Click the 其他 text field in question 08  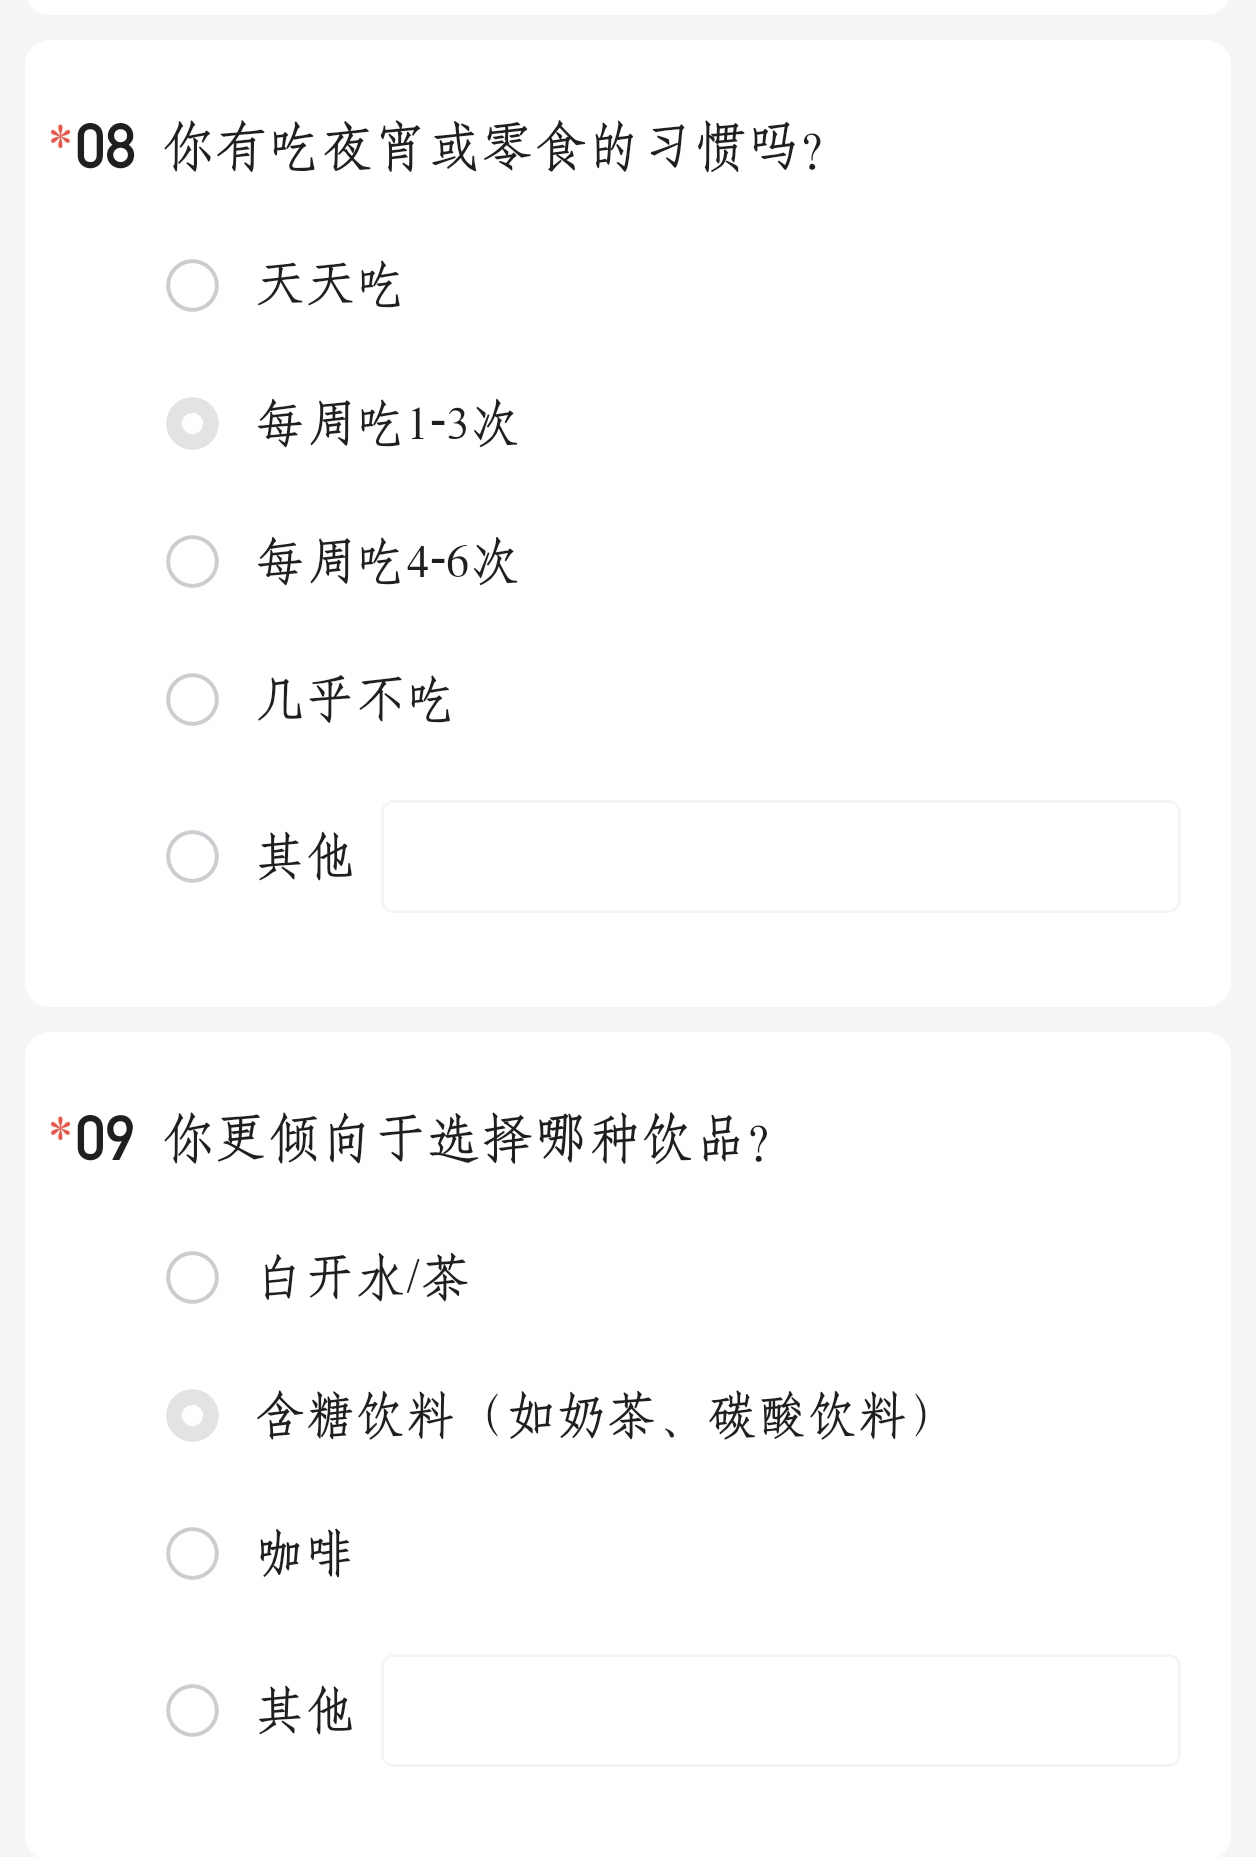tap(781, 856)
